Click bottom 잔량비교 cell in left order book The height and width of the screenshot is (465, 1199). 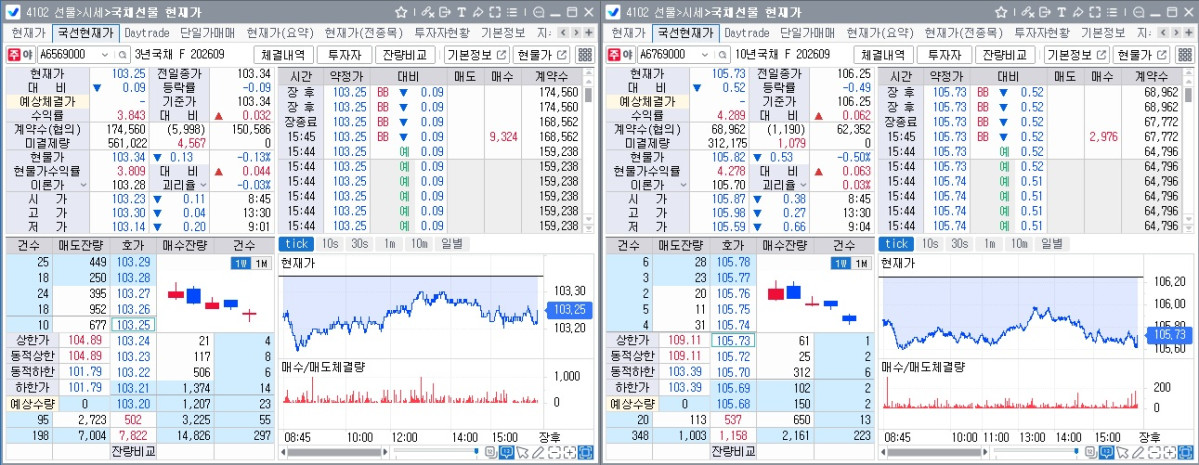click(133, 450)
